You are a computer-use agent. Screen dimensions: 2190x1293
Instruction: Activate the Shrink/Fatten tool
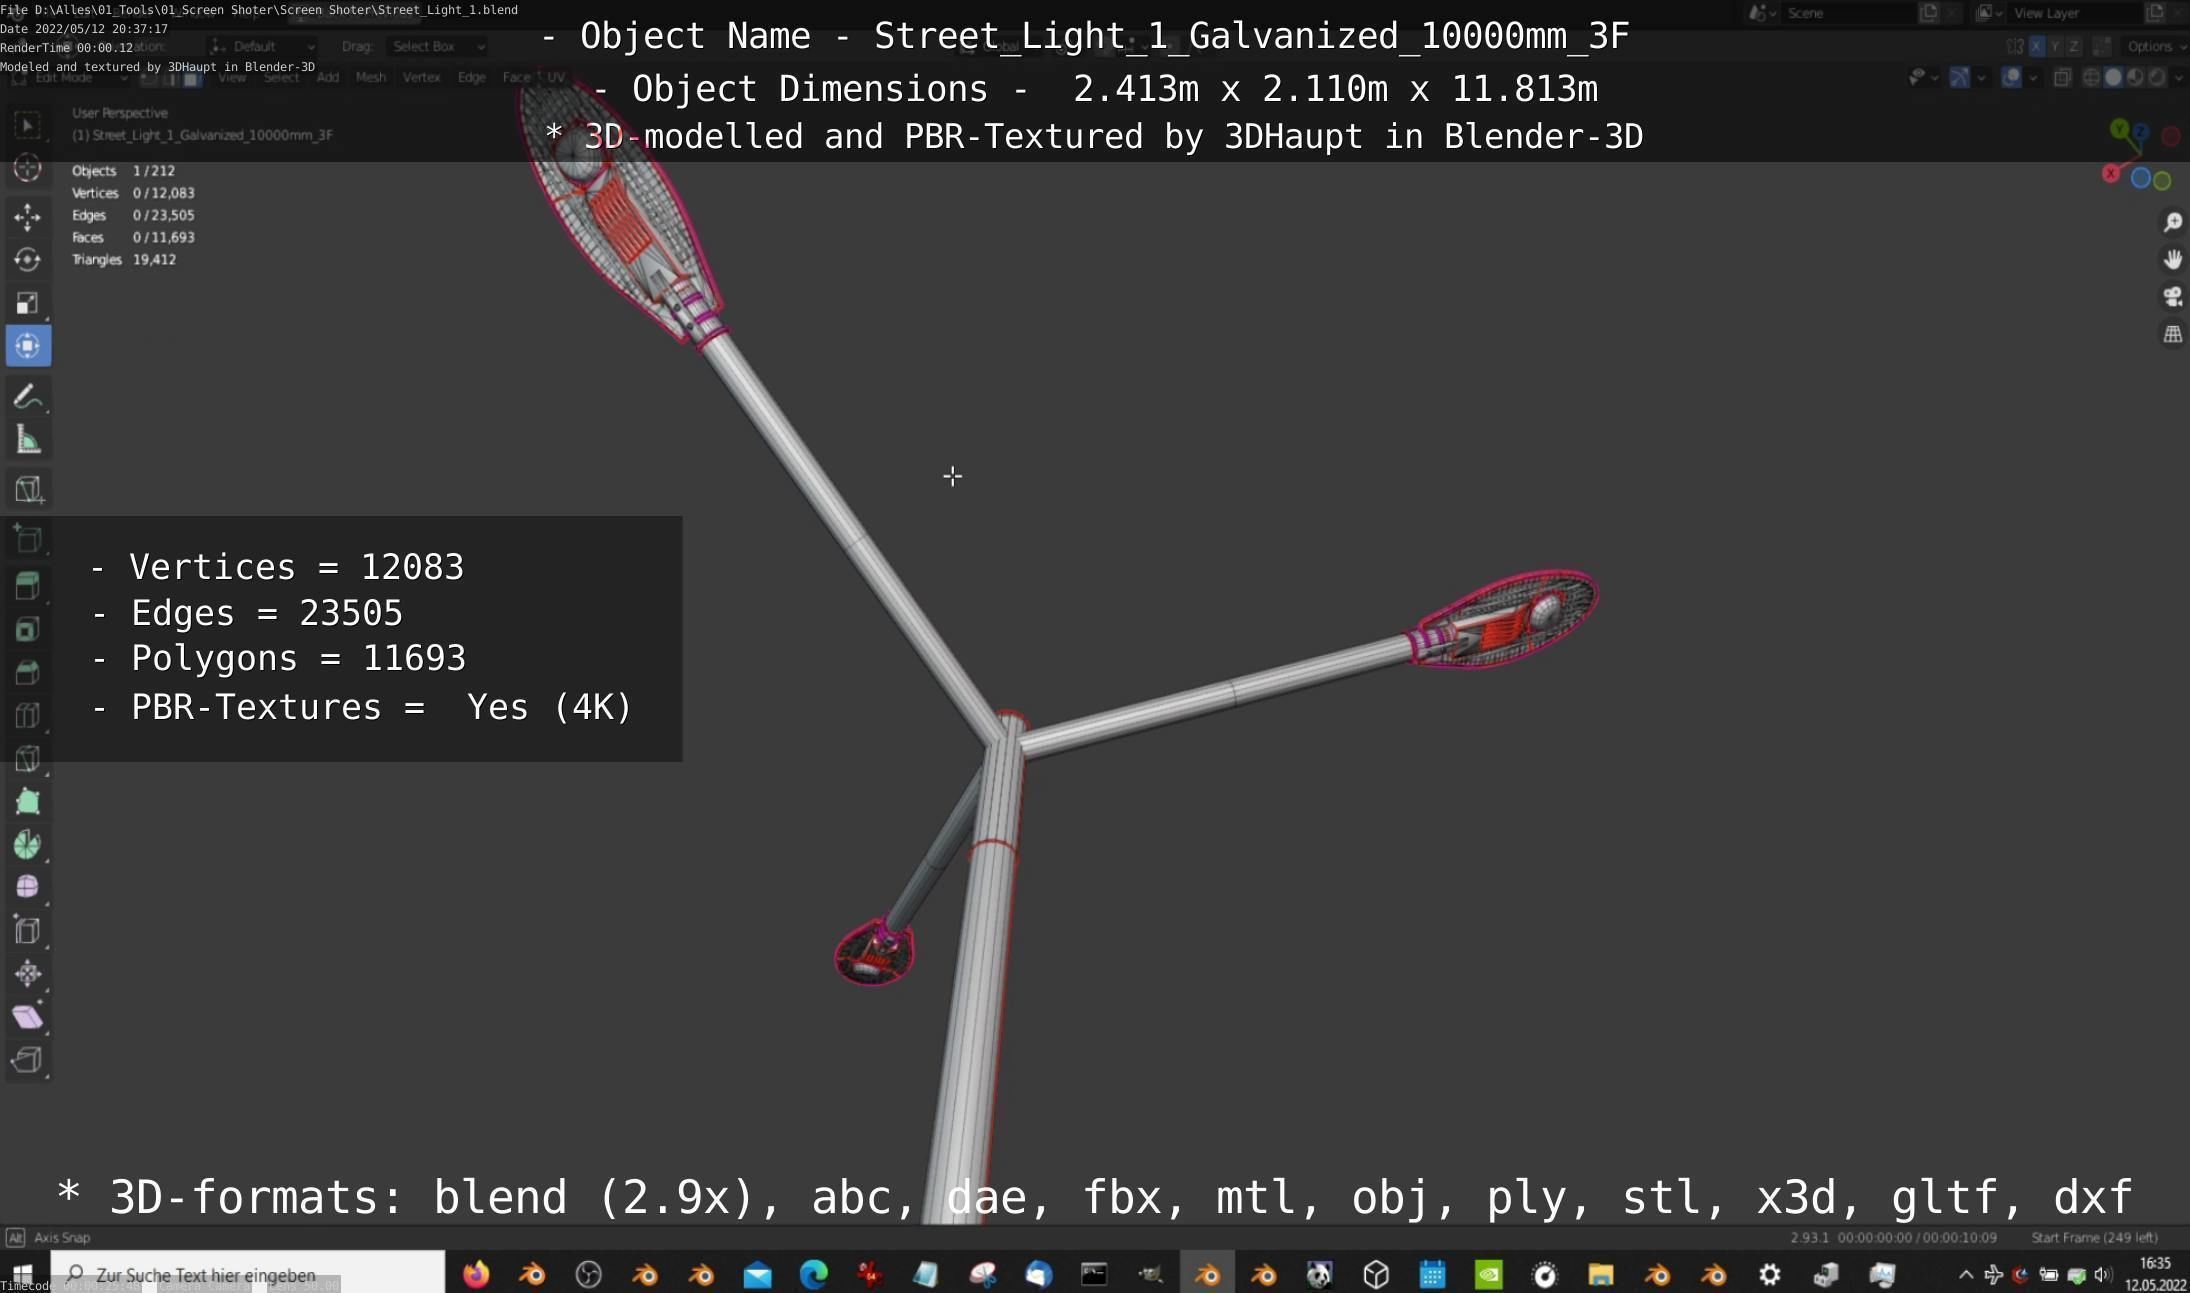click(x=28, y=973)
